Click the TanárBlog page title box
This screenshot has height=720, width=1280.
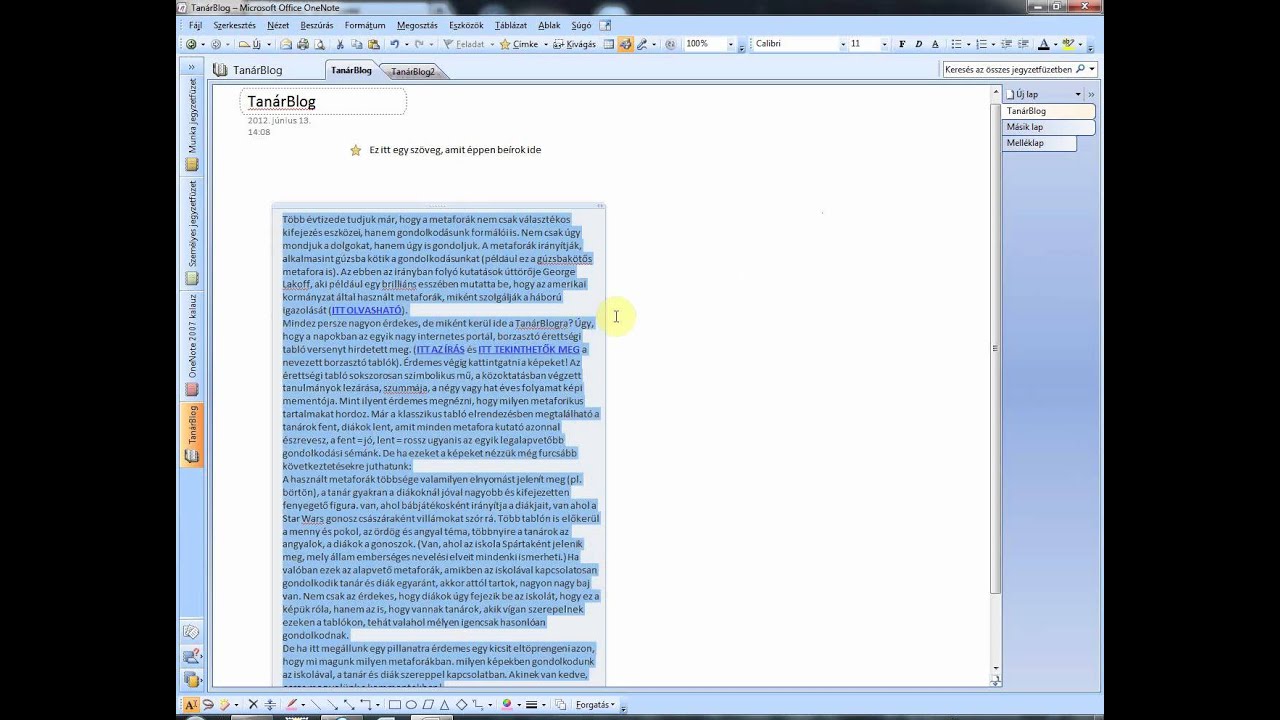(x=323, y=101)
